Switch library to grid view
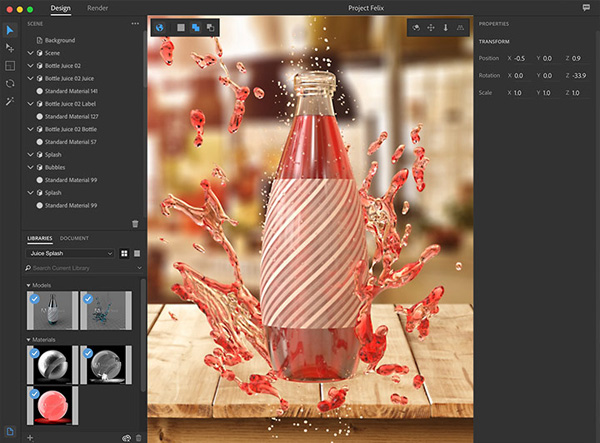Image resolution: width=600 pixels, height=443 pixels. point(124,253)
